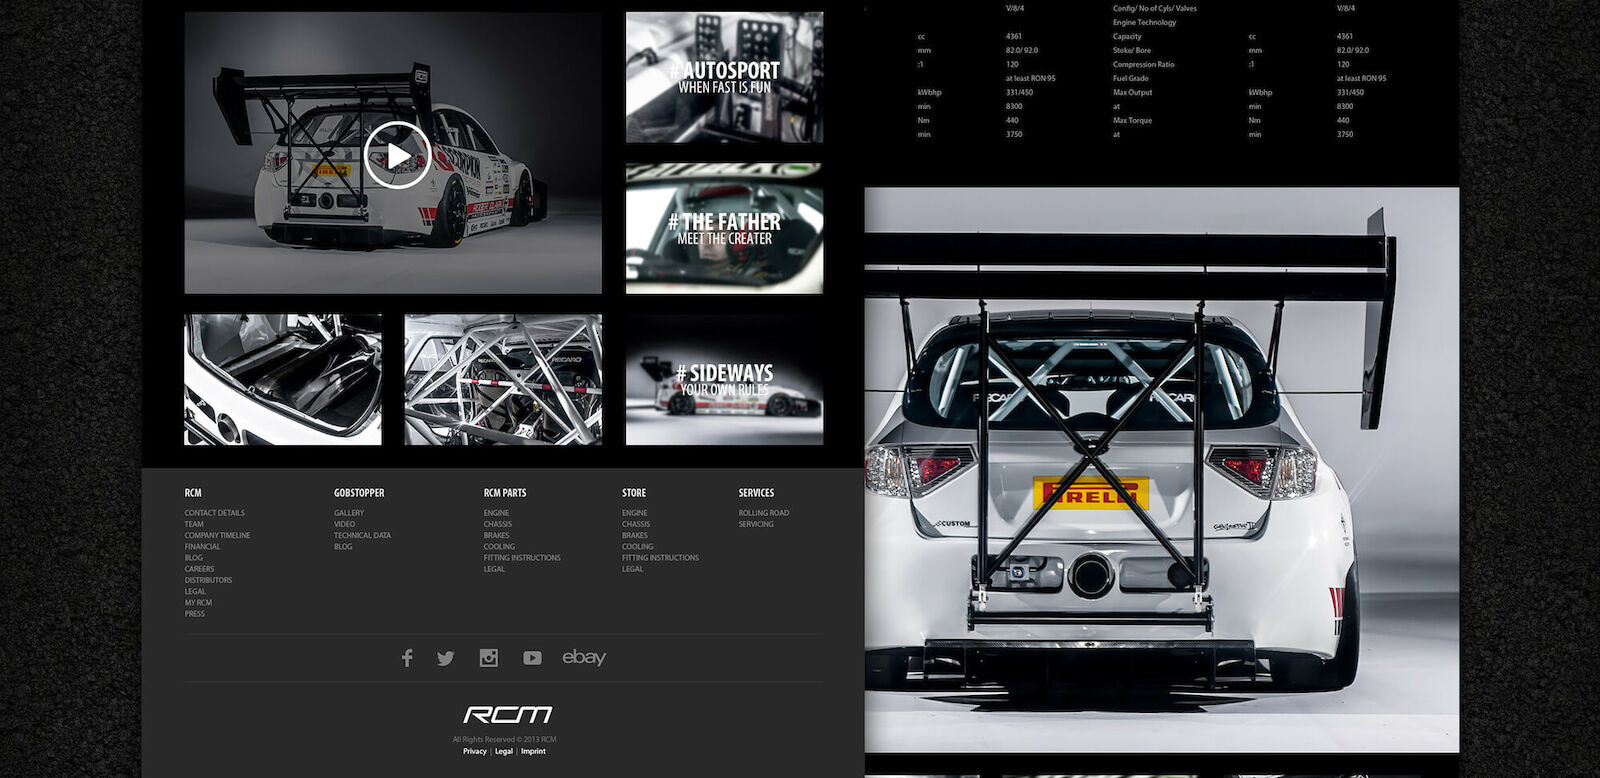The image size is (1600, 778).
Task: Open the Imprint link
Action: tap(533, 751)
